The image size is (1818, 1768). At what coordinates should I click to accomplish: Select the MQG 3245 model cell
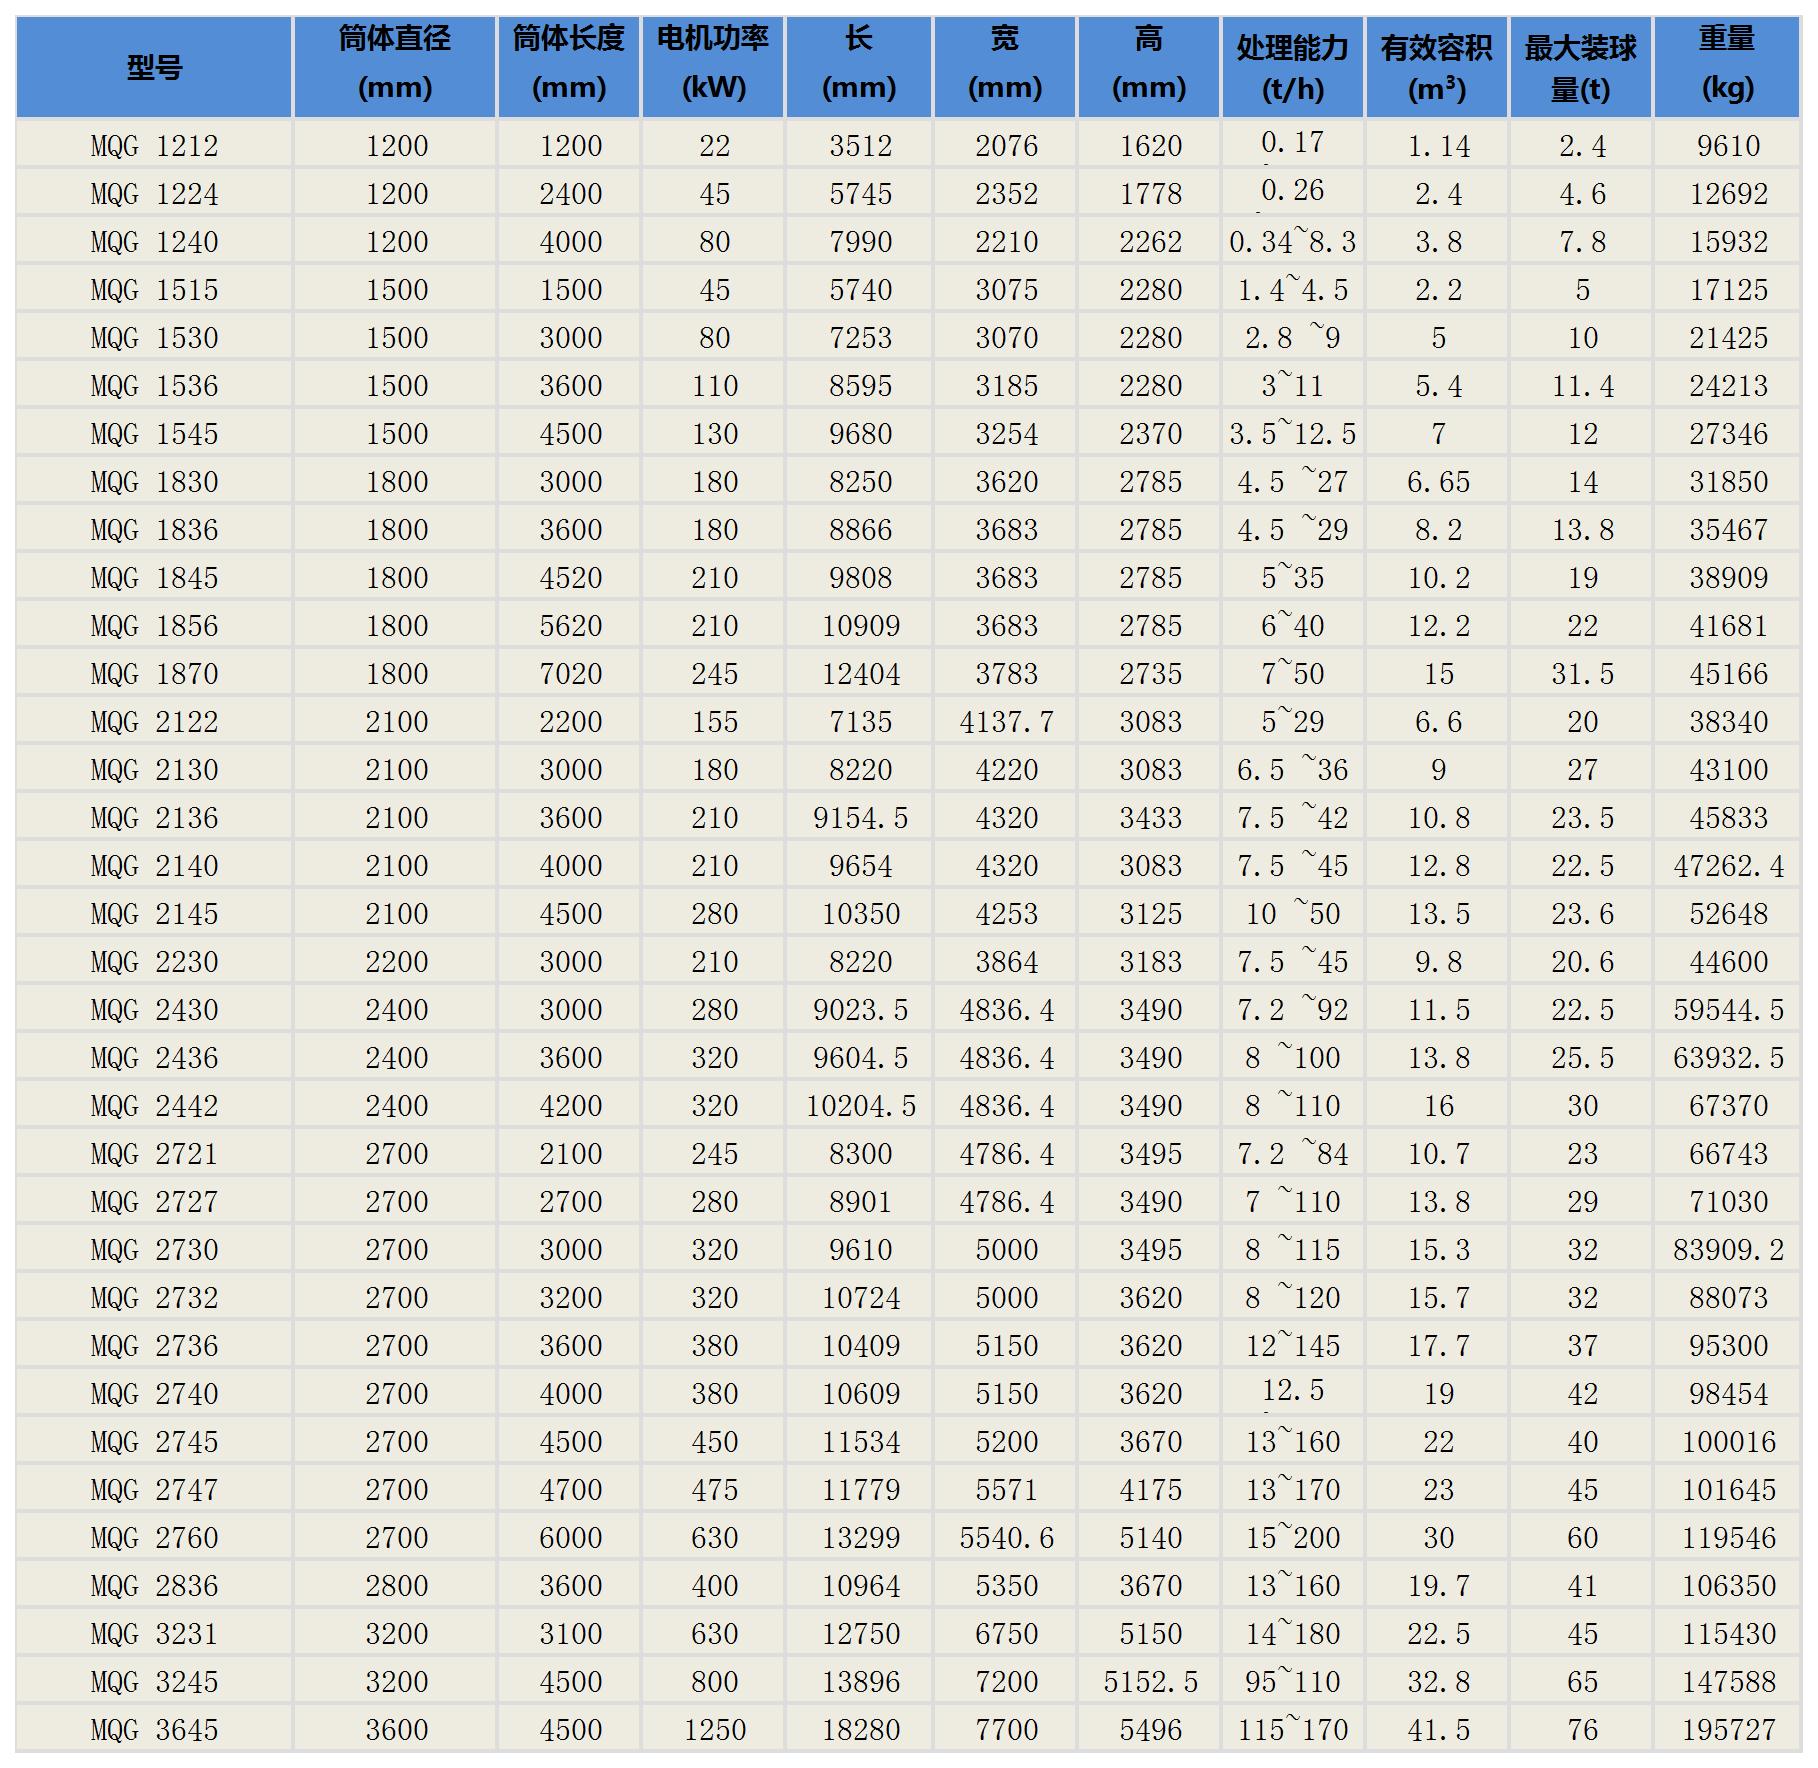tap(154, 1682)
